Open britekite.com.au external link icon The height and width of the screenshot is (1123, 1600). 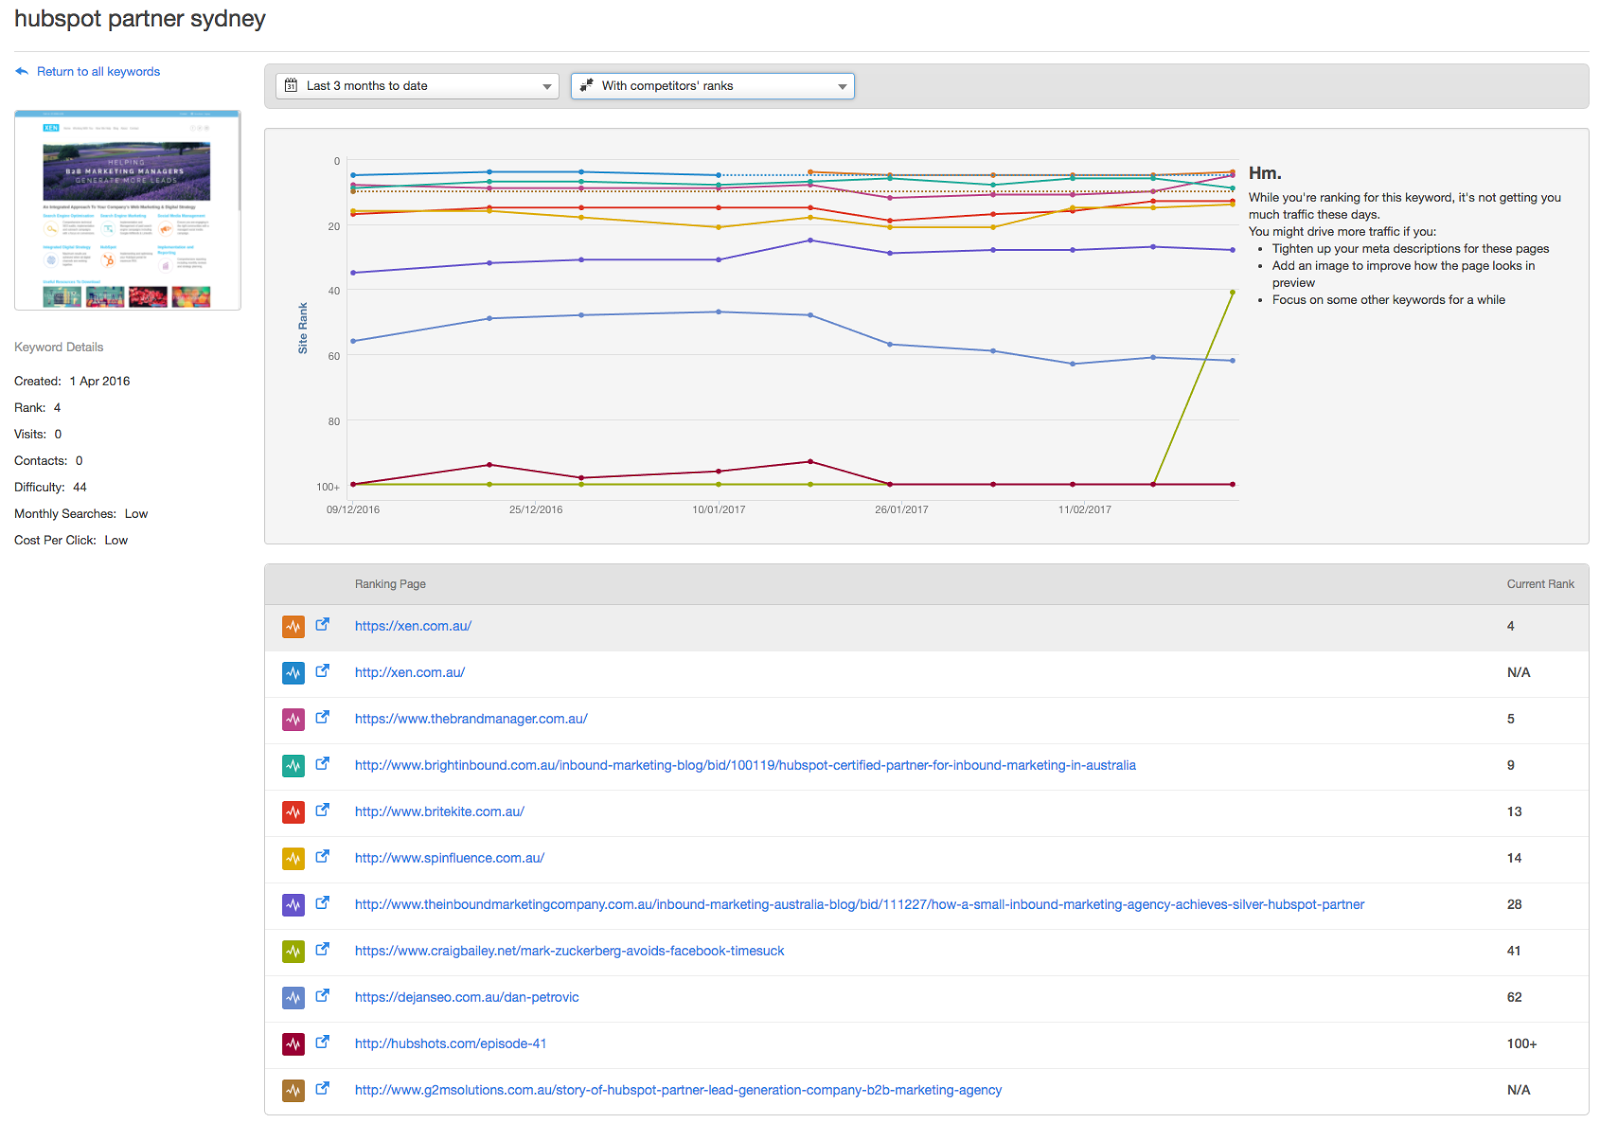[322, 811]
